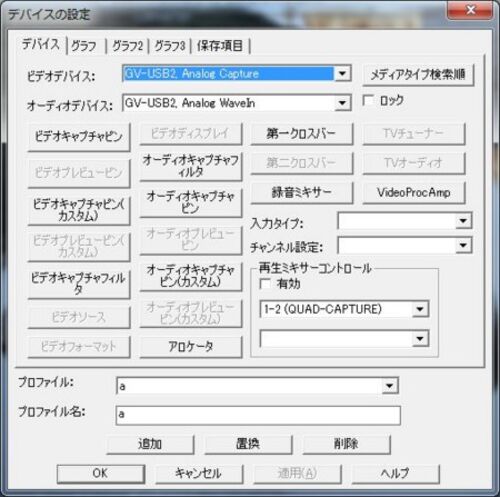Switch to the 保存項目 tab
500x497 pixels.
coord(220,46)
